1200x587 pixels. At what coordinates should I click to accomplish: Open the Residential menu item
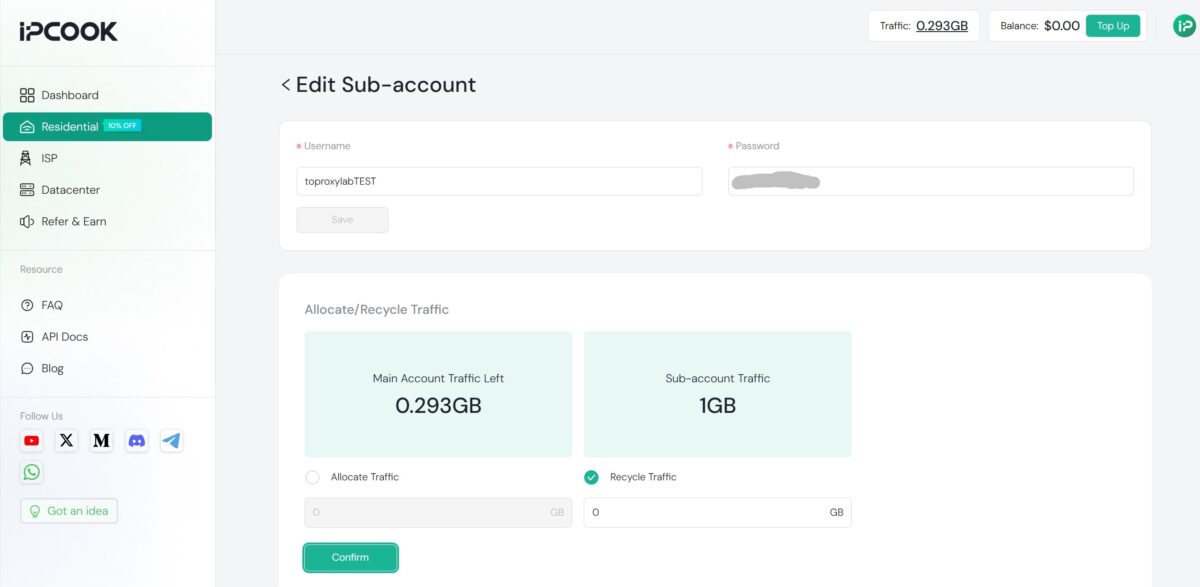[x=107, y=127]
